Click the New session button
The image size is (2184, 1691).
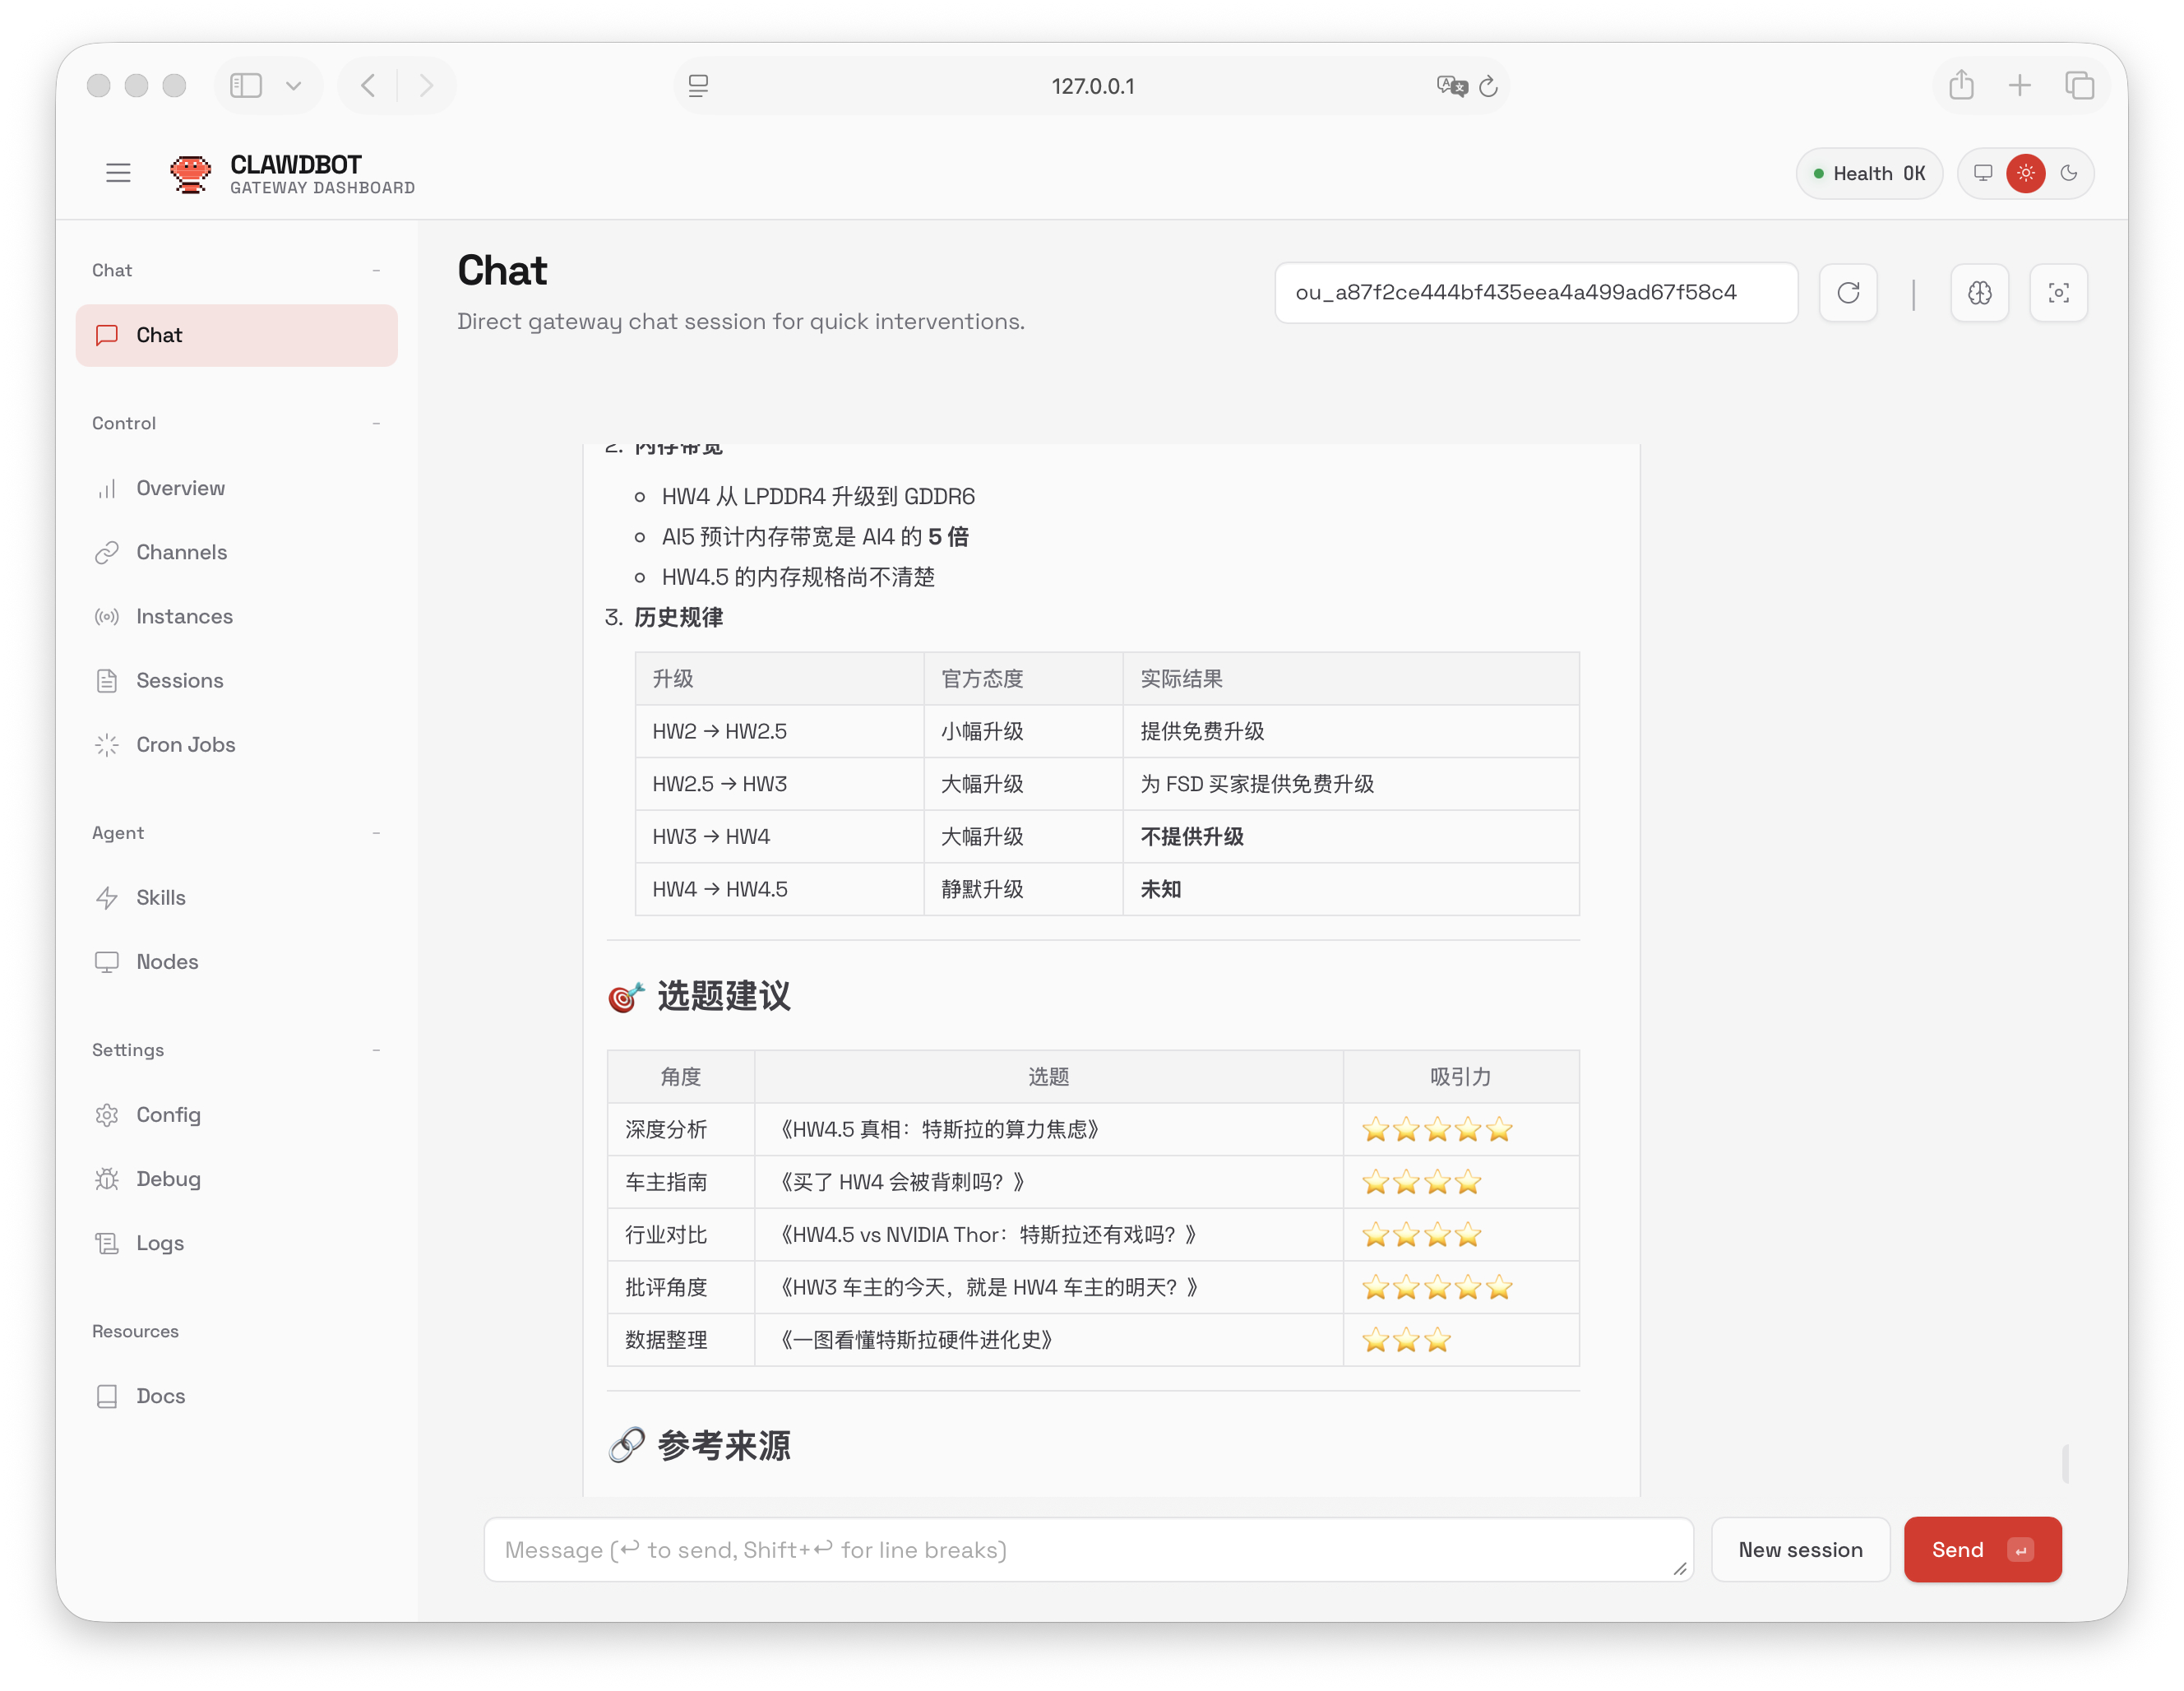coord(1799,1549)
